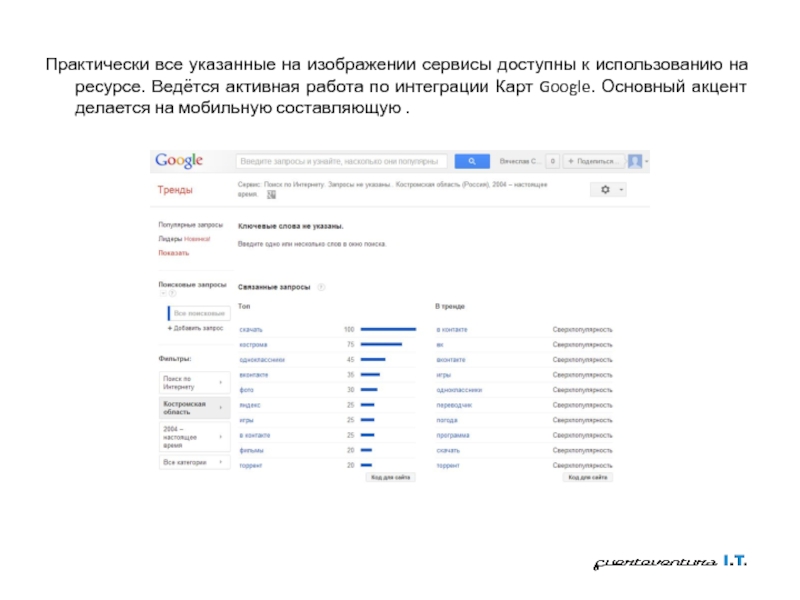
Task: Click the Google logo
Action: click(x=179, y=161)
